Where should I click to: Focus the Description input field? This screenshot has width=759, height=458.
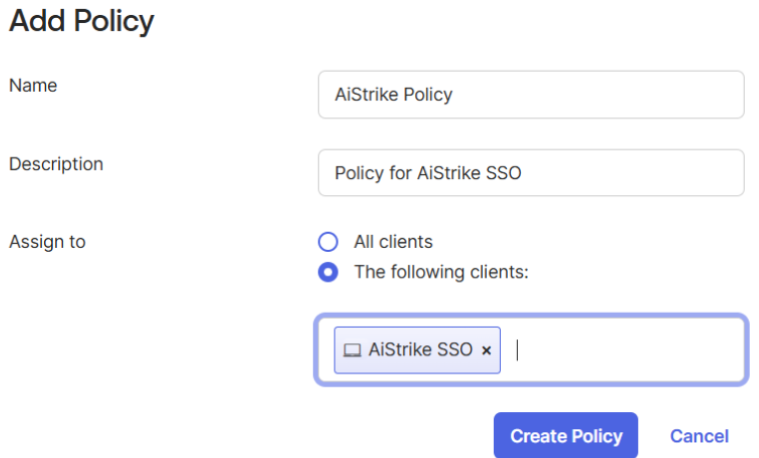coord(531,173)
